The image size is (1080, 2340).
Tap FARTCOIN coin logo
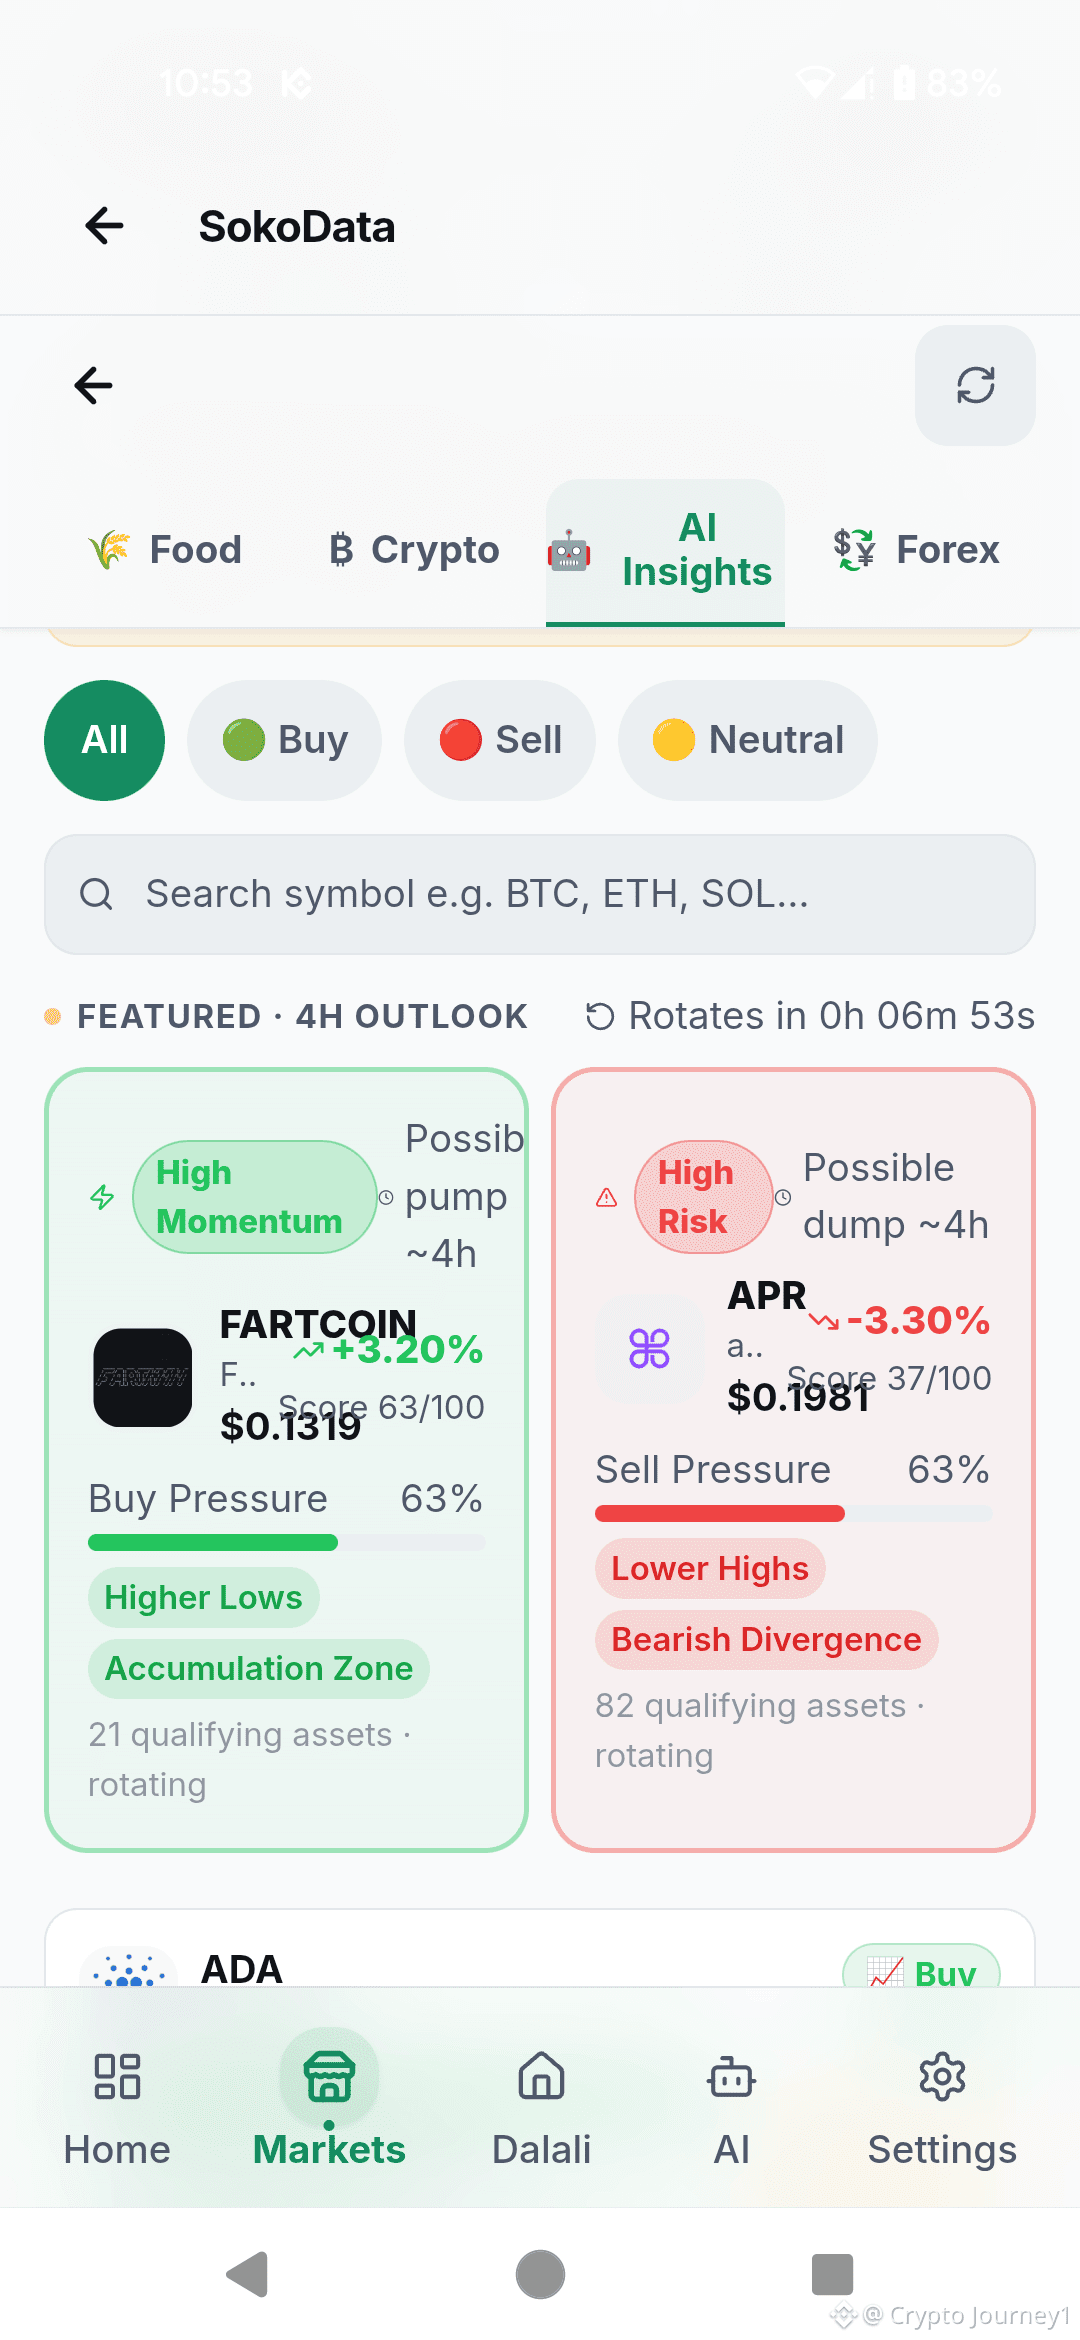(143, 1377)
